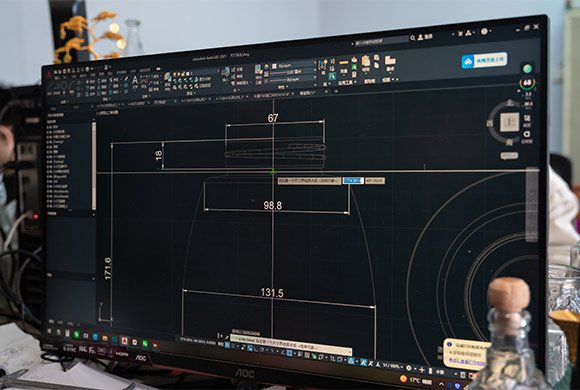Image resolution: width=580 pixels, height=390 pixels.
Task: Click the blue cloud download tool button
Action: (484, 60)
